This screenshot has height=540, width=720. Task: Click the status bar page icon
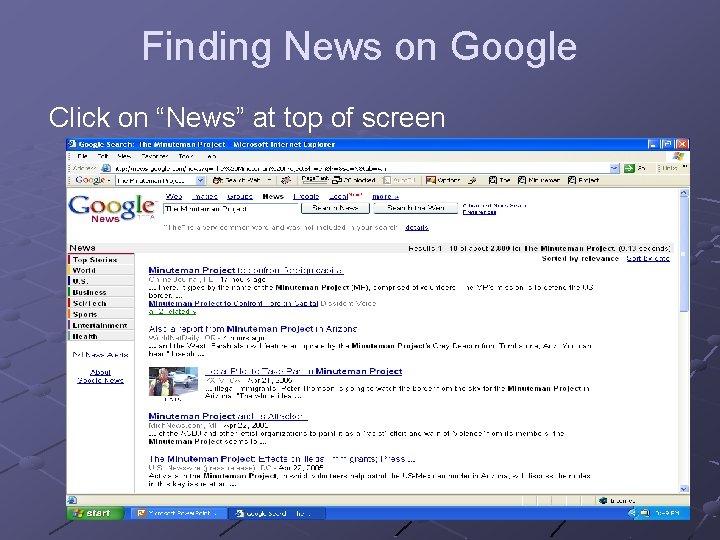72,501
